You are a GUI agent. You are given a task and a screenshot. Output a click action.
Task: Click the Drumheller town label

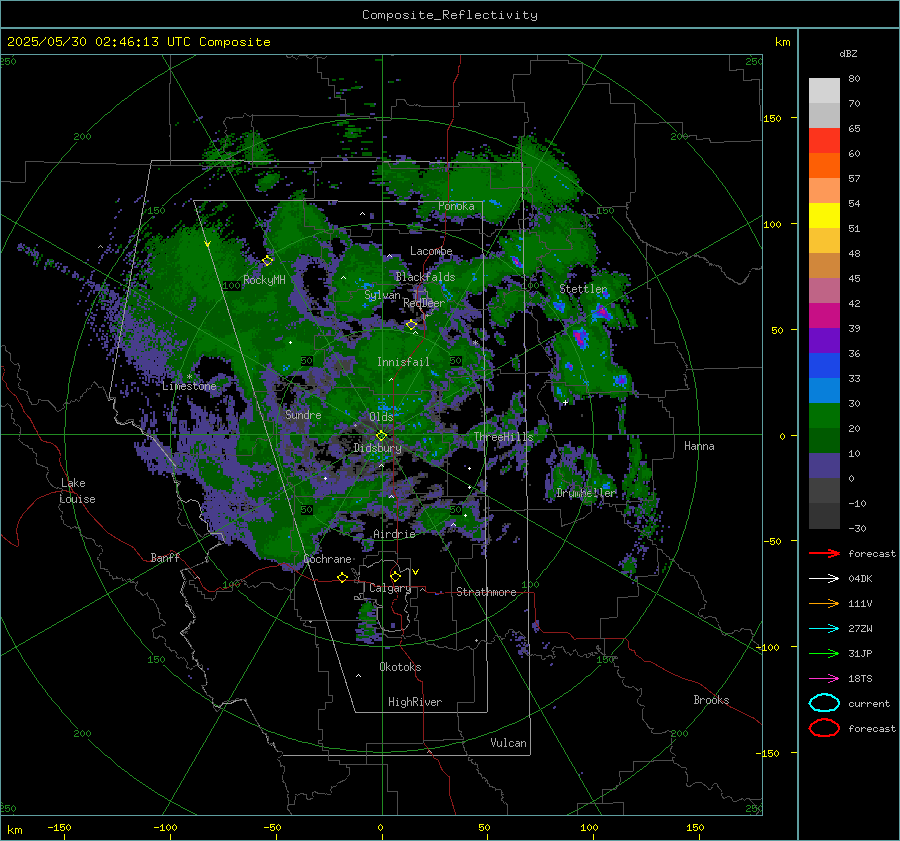pyautogui.click(x=586, y=493)
